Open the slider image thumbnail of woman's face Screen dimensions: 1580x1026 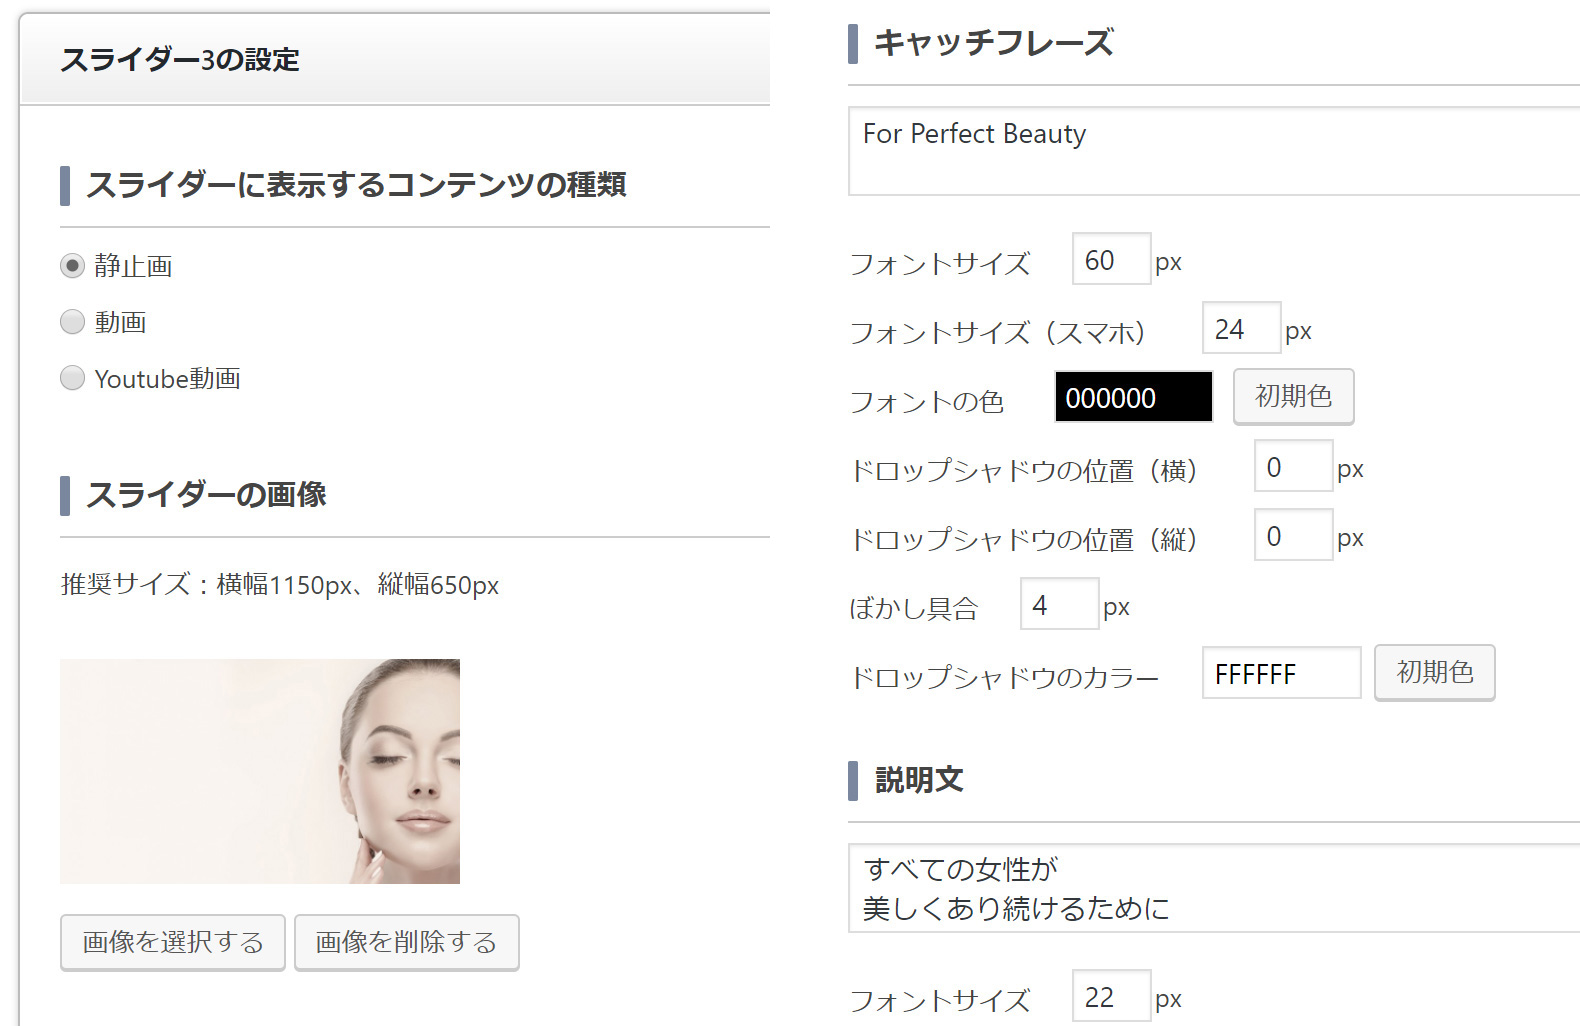click(260, 771)
